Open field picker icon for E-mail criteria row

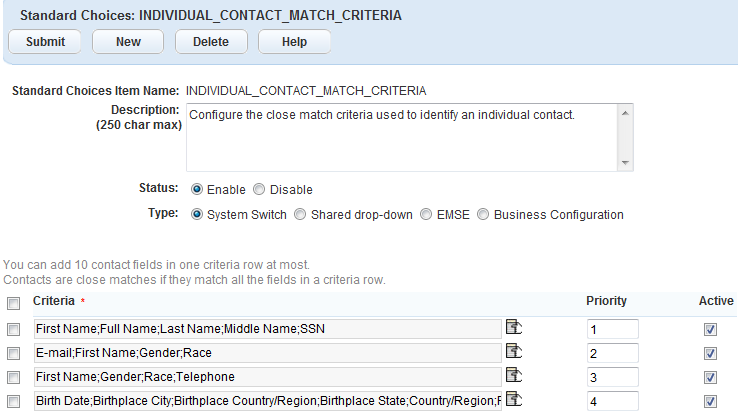pyautogui.click(x=514, y=351)
